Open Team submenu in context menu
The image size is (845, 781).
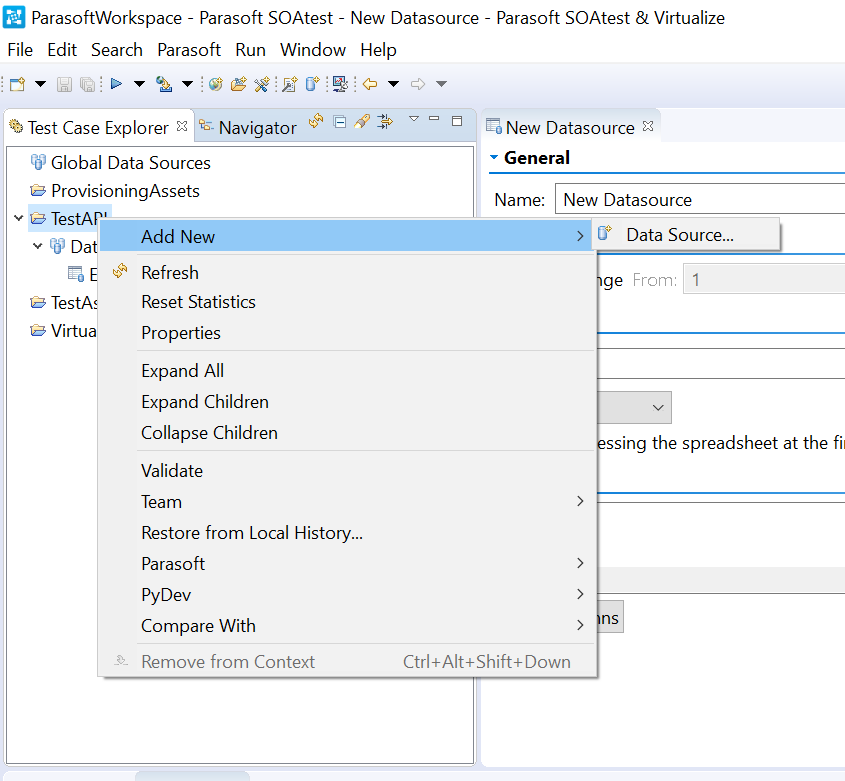348,502
